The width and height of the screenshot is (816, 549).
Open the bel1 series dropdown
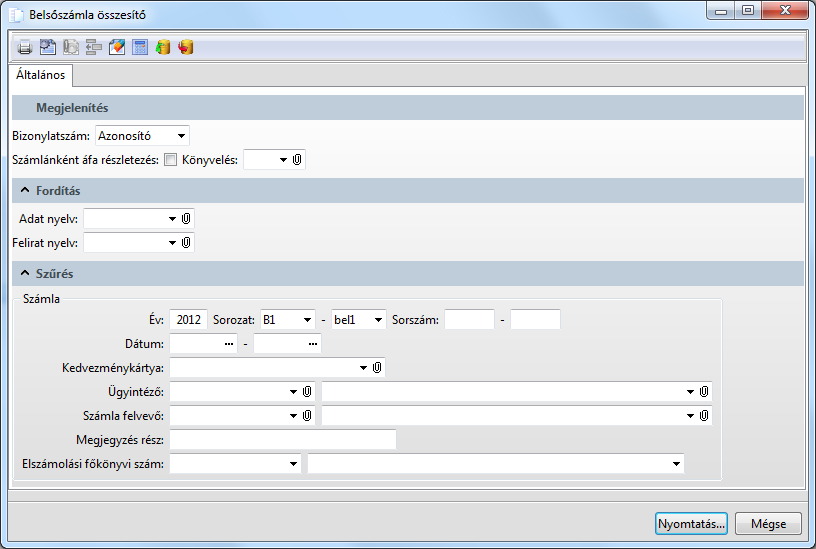pyautogui.click(x=378, y=320)
